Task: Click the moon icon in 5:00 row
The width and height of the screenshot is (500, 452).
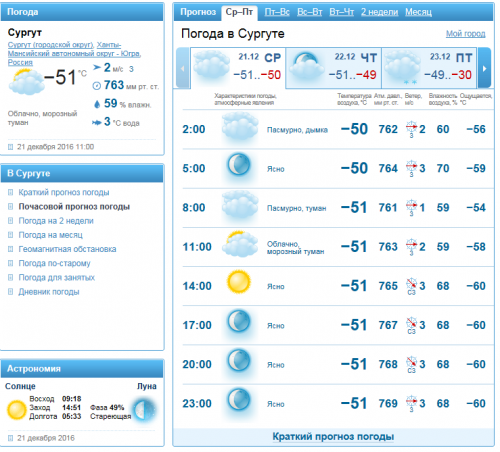Action: [239, 165]
